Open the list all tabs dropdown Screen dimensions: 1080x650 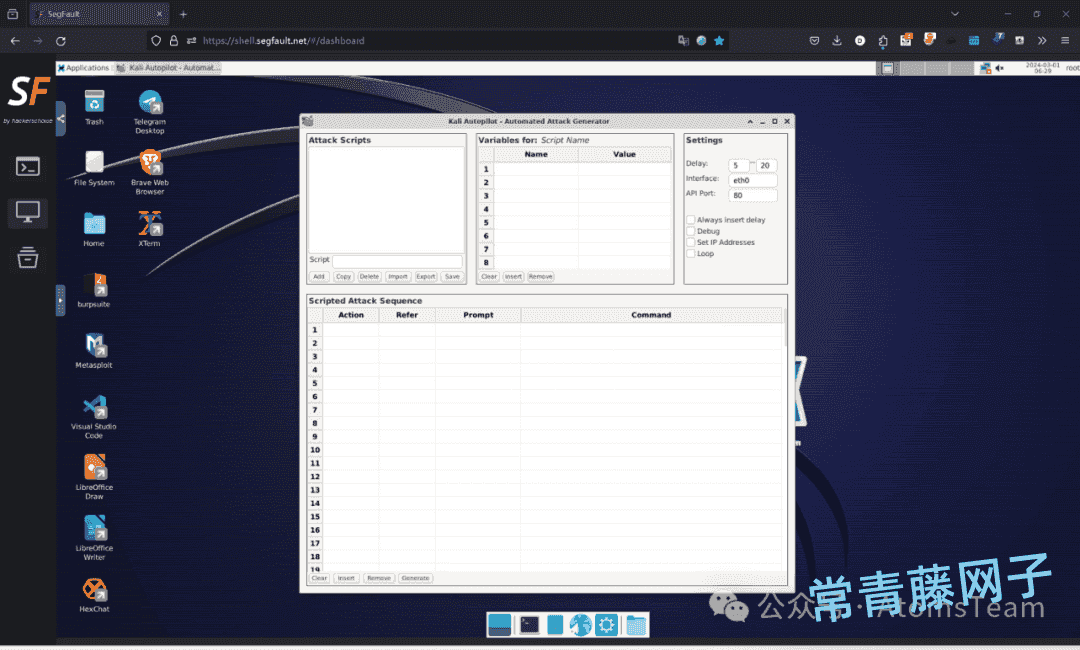tap(955, 14)
